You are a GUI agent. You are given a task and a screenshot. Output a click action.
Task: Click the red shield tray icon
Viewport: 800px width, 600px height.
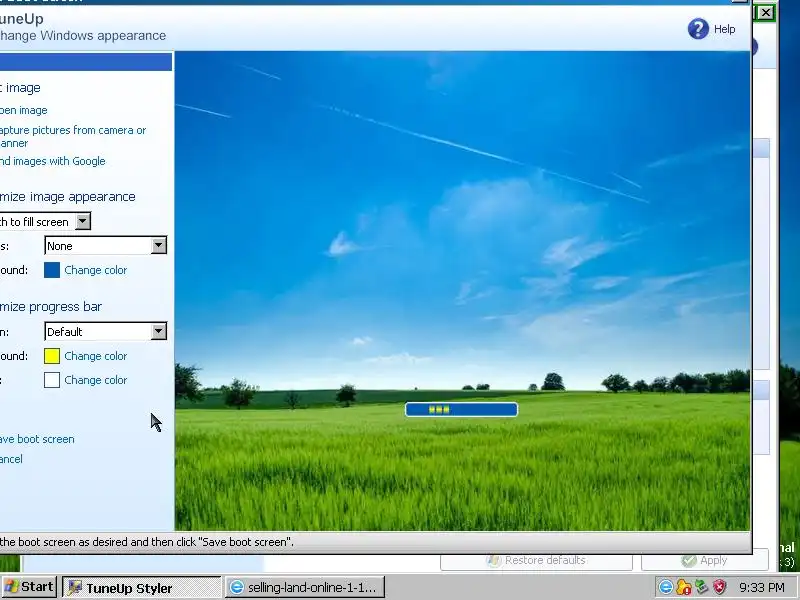coord(719,587)
